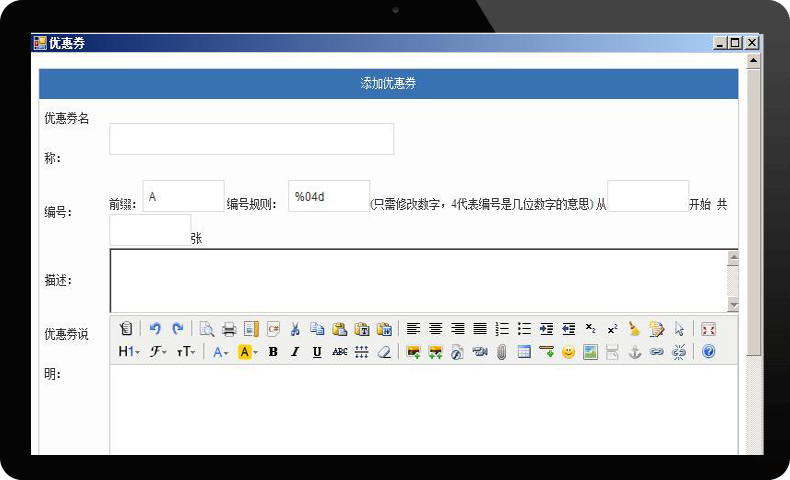Click the batch image upload icon
Screen dimensions: 790x480
pyautogui.click(x=435, y=352)
